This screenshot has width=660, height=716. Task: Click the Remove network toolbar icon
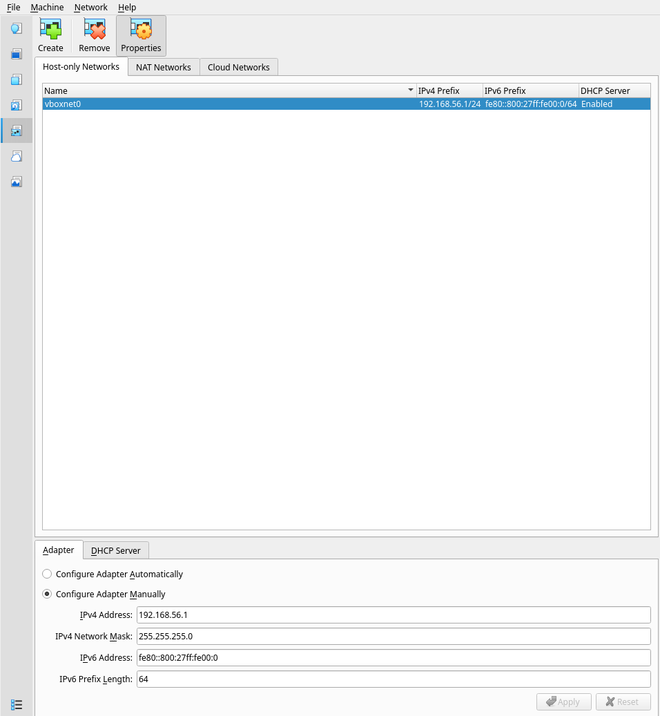[94, 36]
